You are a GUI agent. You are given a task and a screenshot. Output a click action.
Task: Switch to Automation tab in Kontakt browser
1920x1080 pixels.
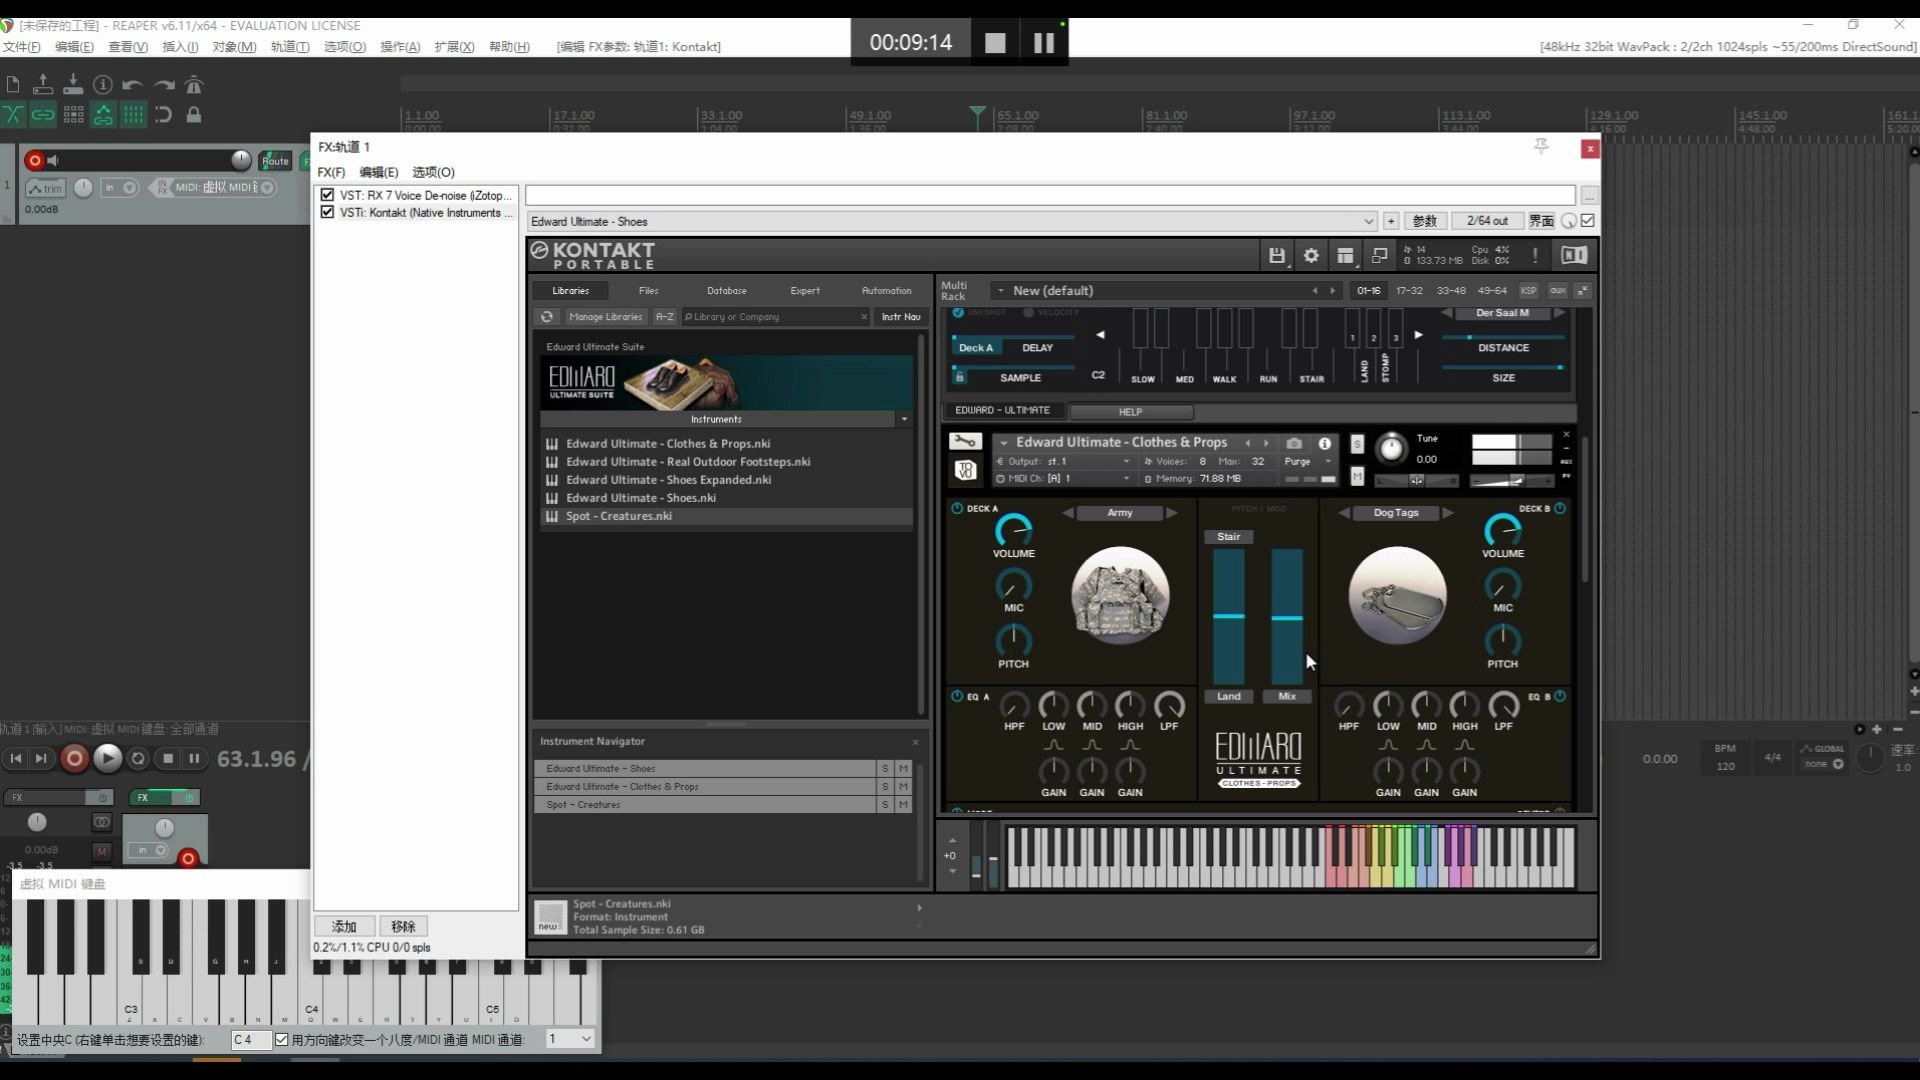886,291
